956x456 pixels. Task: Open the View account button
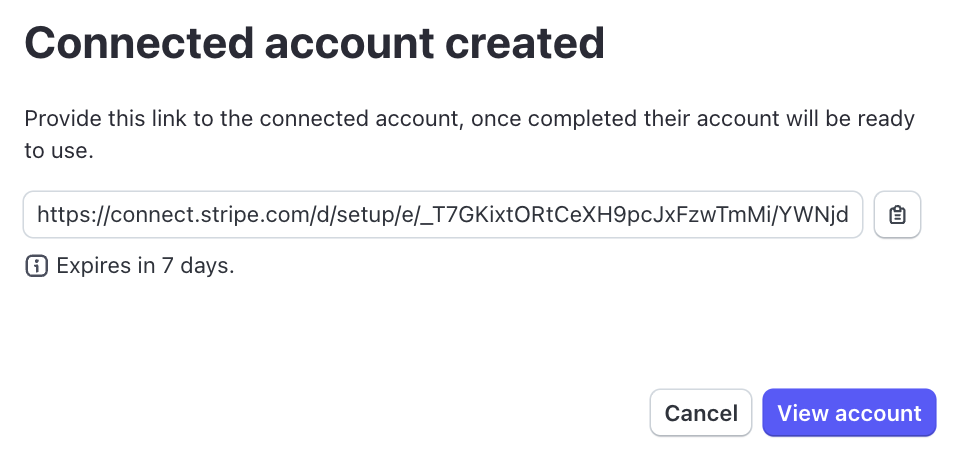pyautogui.click(x=849, y=413)
